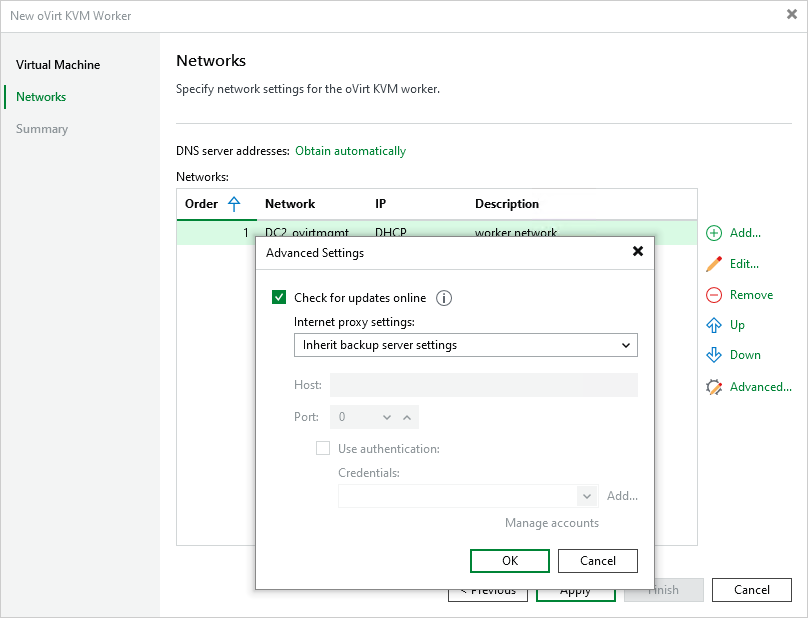Click the Add network icon

coord(714,233)
